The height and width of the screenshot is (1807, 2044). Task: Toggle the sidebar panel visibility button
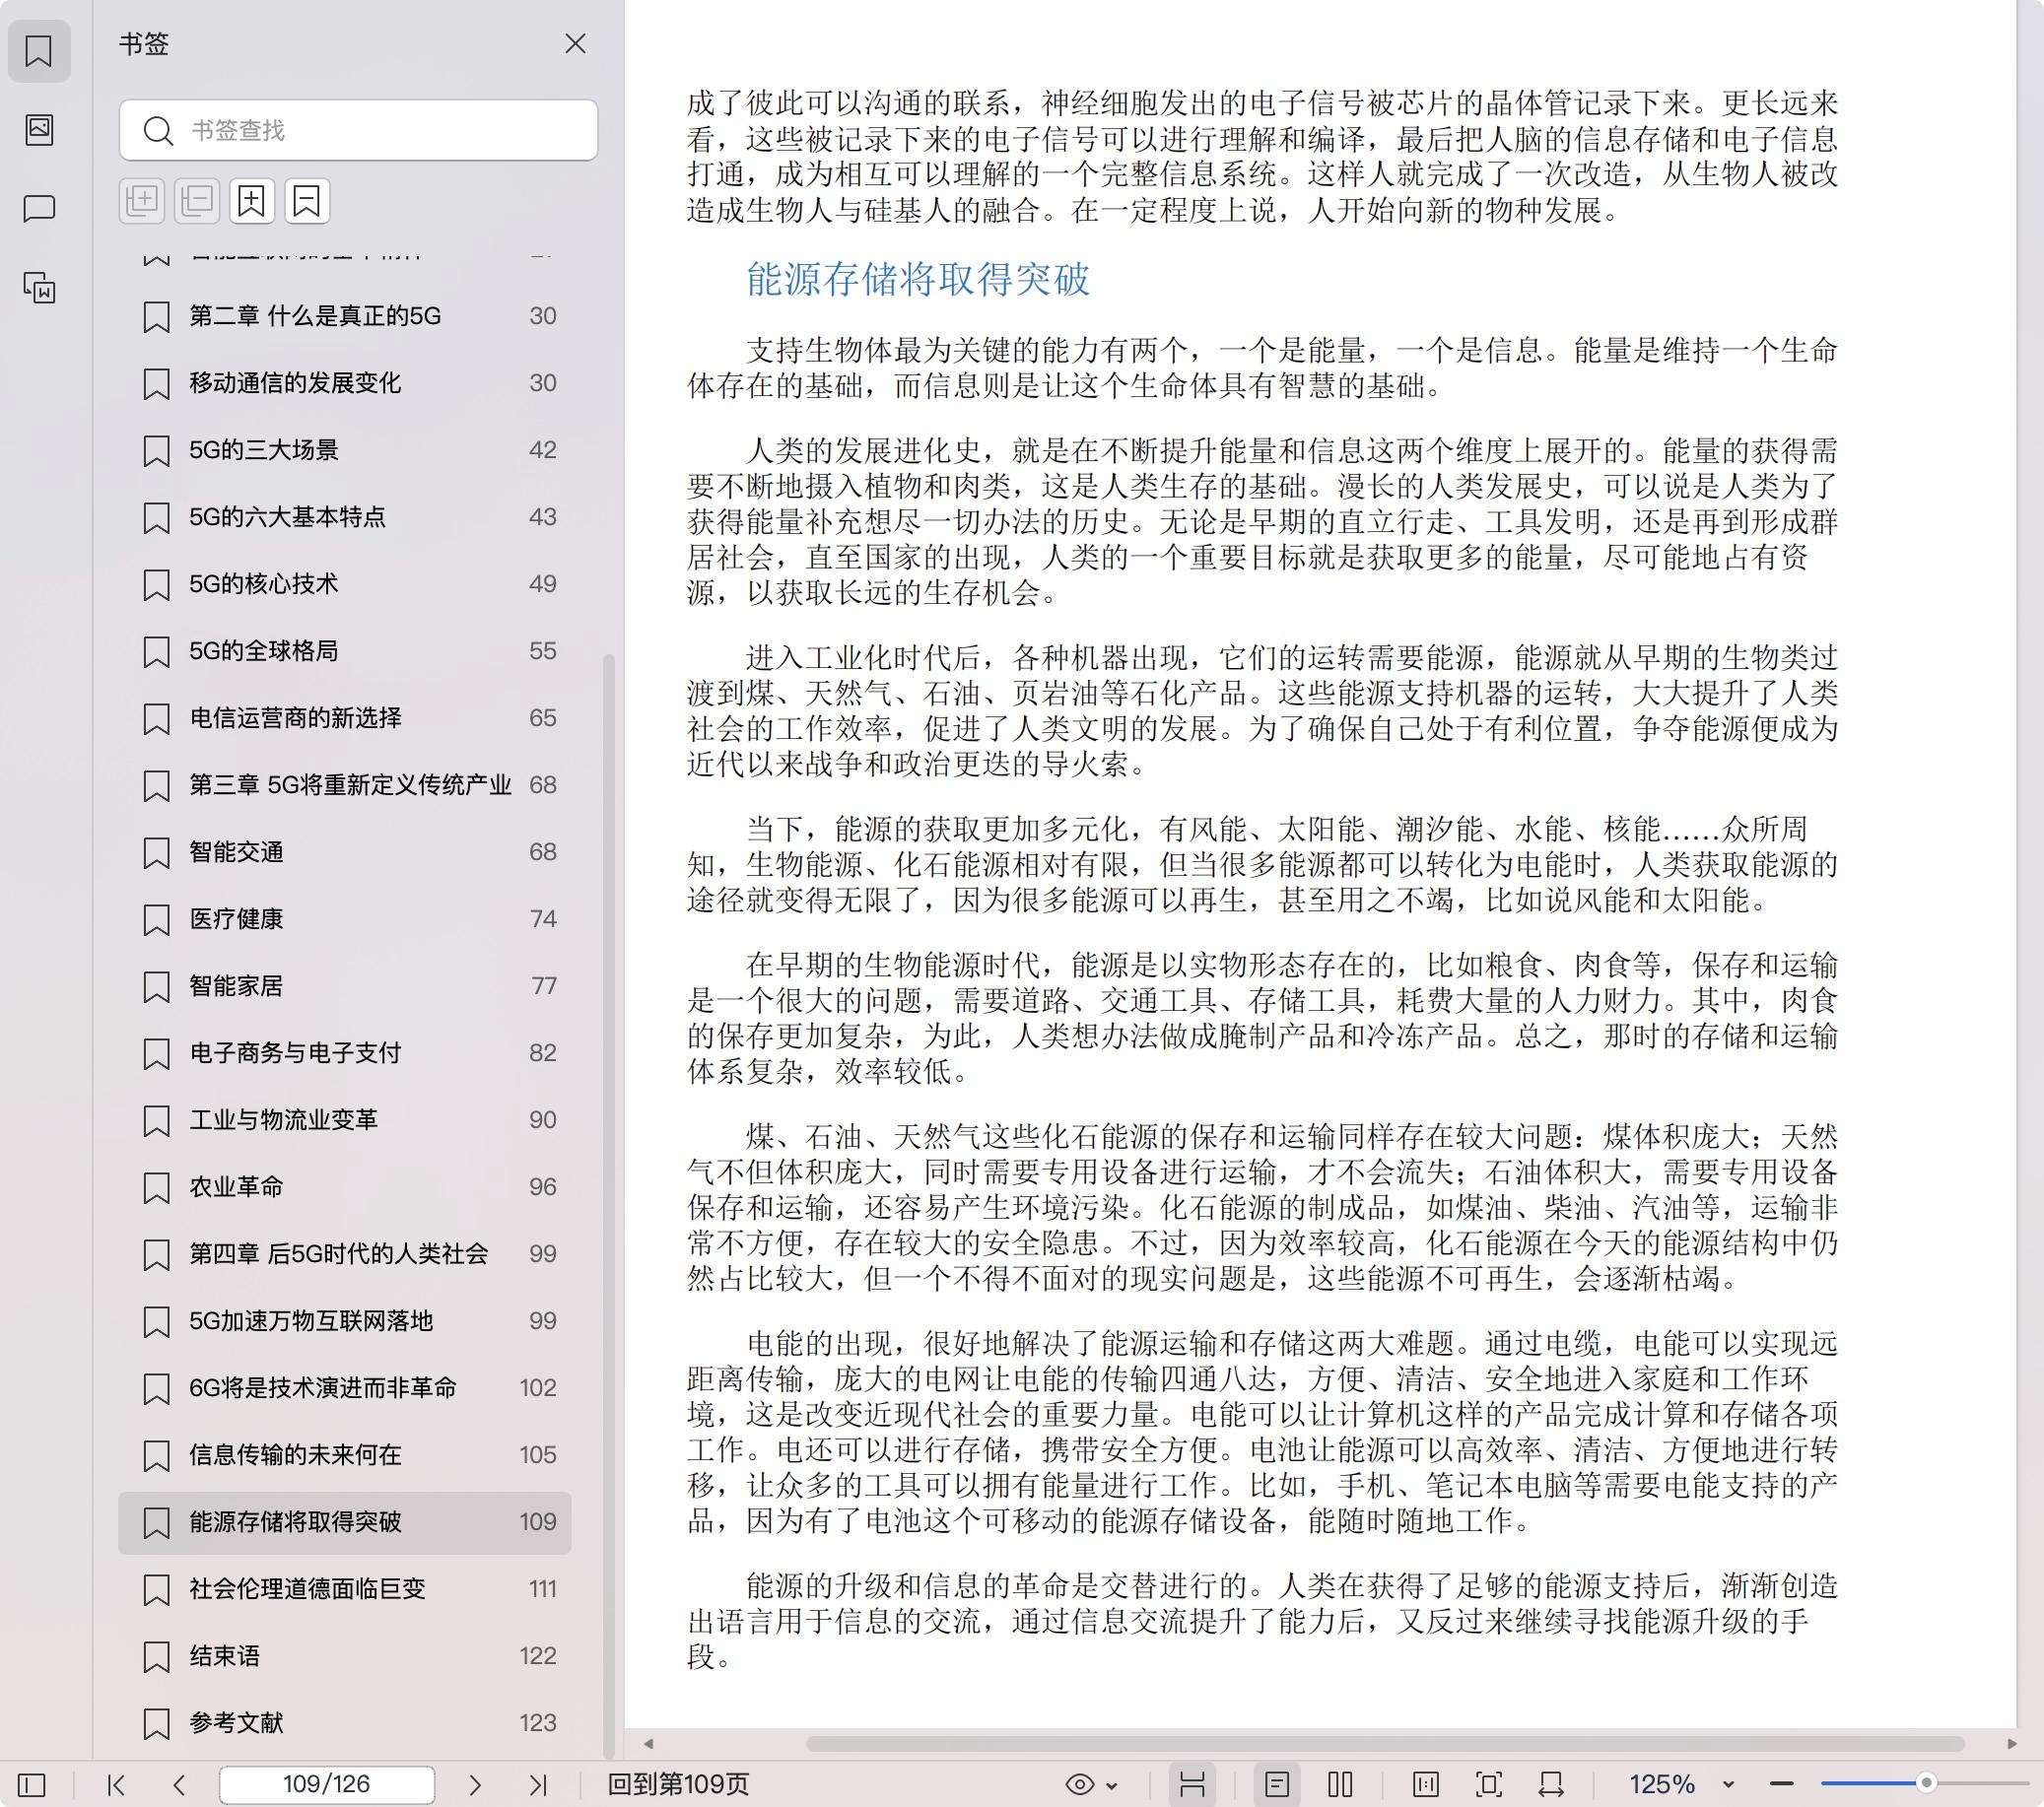[x=32, y=1784]
